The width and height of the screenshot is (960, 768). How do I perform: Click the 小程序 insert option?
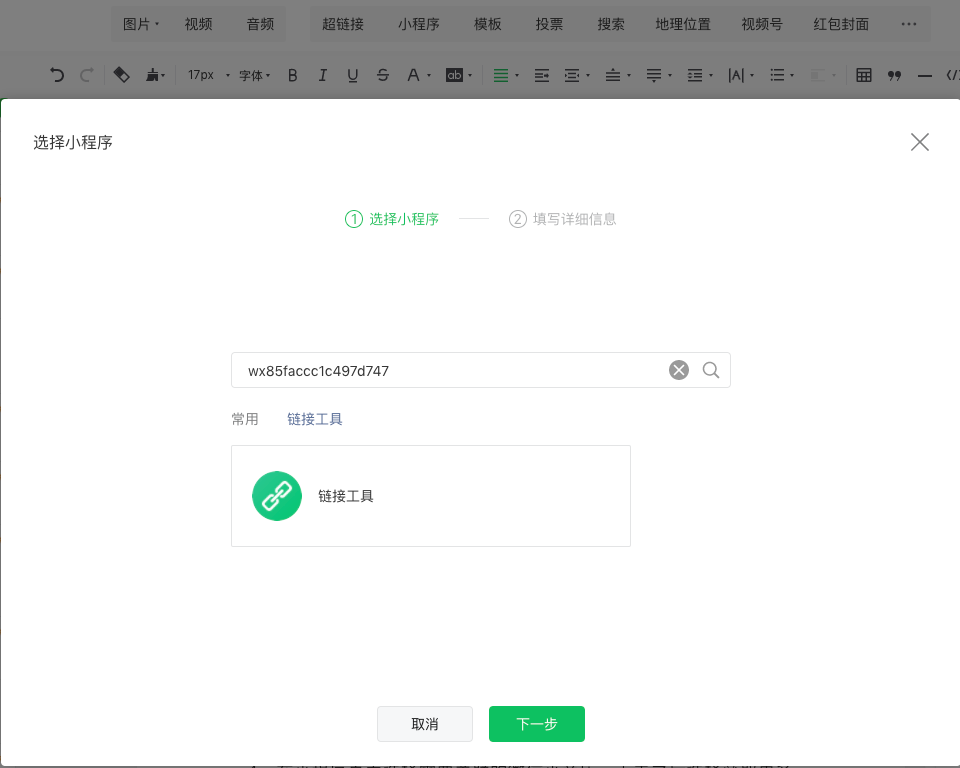pos(419,24)
